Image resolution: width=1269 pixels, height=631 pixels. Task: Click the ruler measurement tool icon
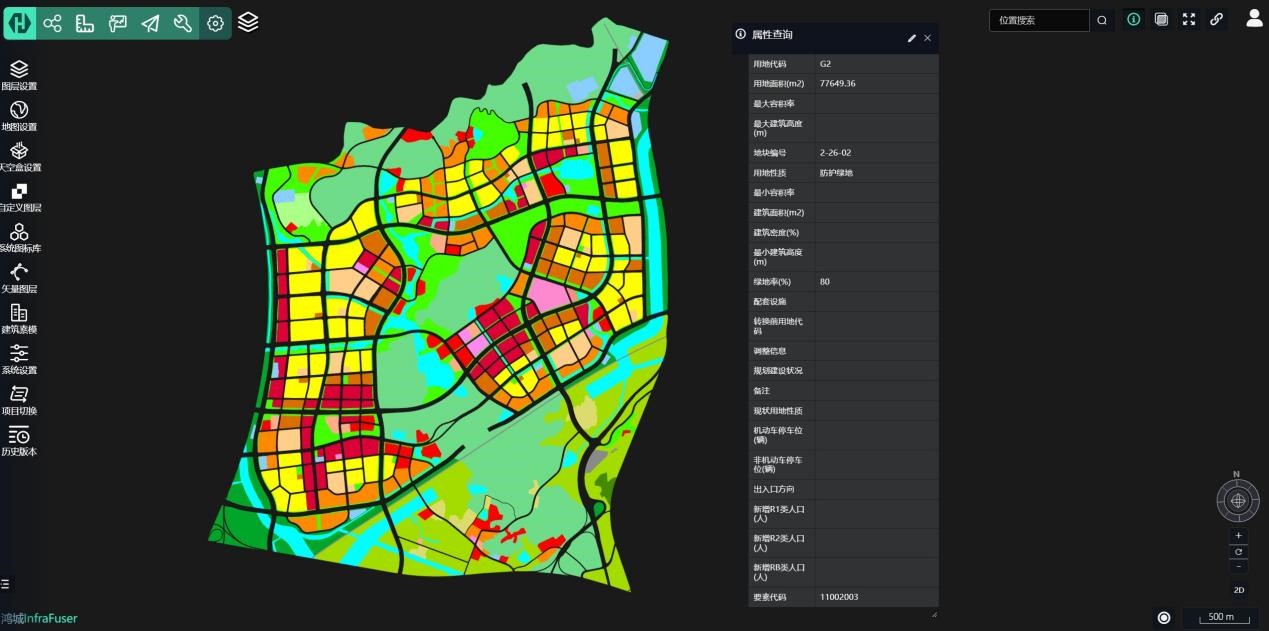tap(85, 23)
